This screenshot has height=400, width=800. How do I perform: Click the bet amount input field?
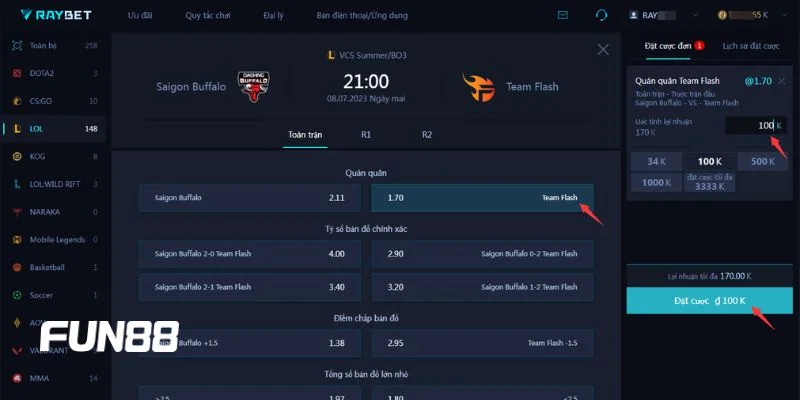755,125
